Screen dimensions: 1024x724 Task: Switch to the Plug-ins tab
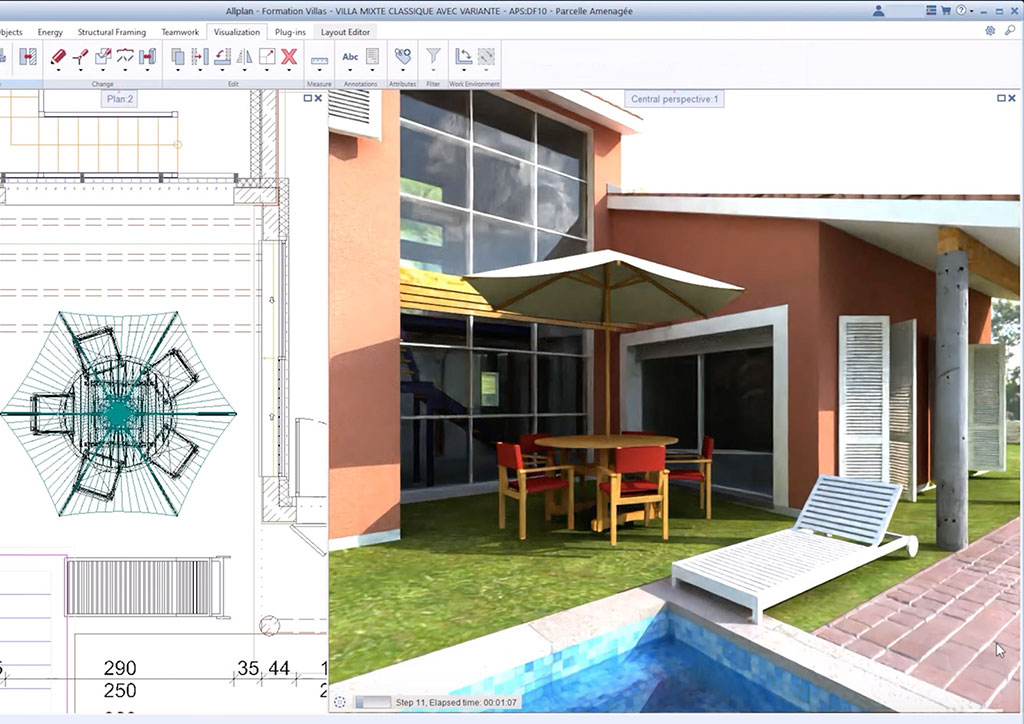pos(290,32)
